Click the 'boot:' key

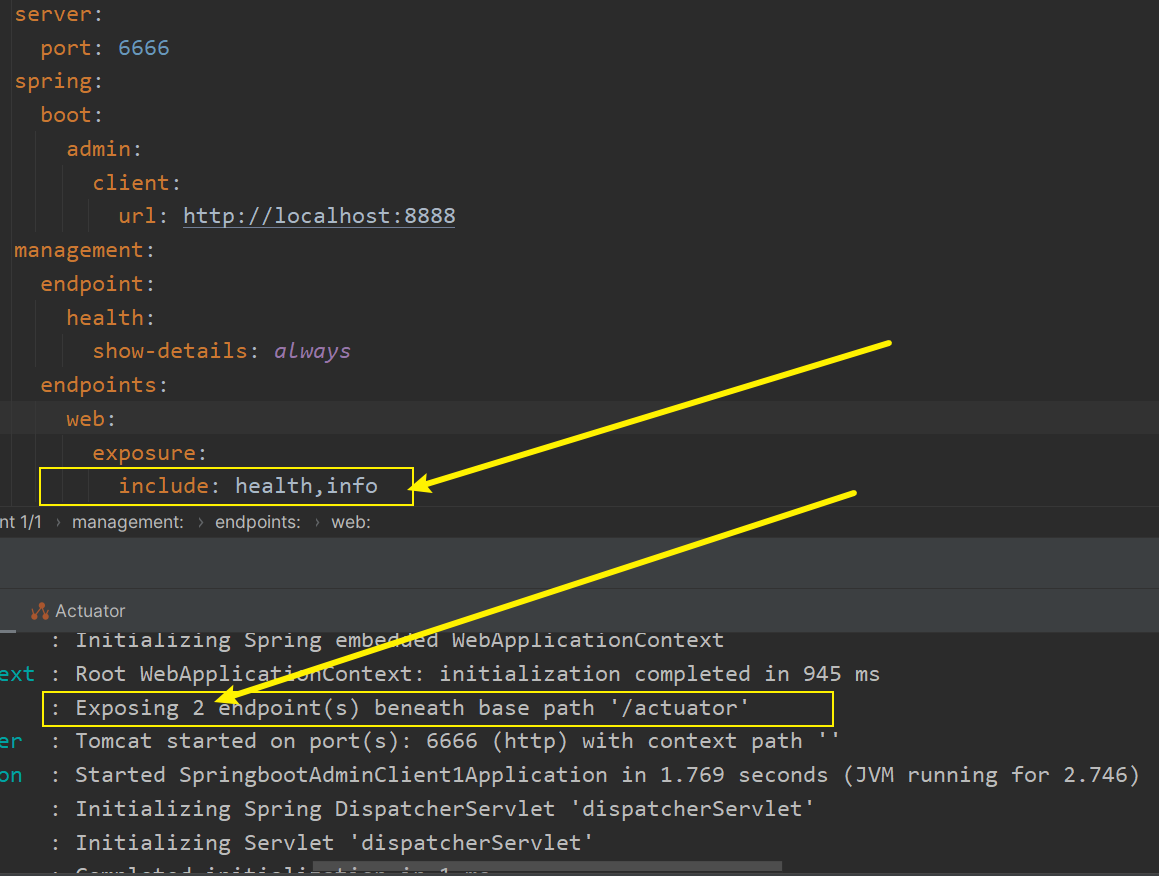click(x=71, y=115)
